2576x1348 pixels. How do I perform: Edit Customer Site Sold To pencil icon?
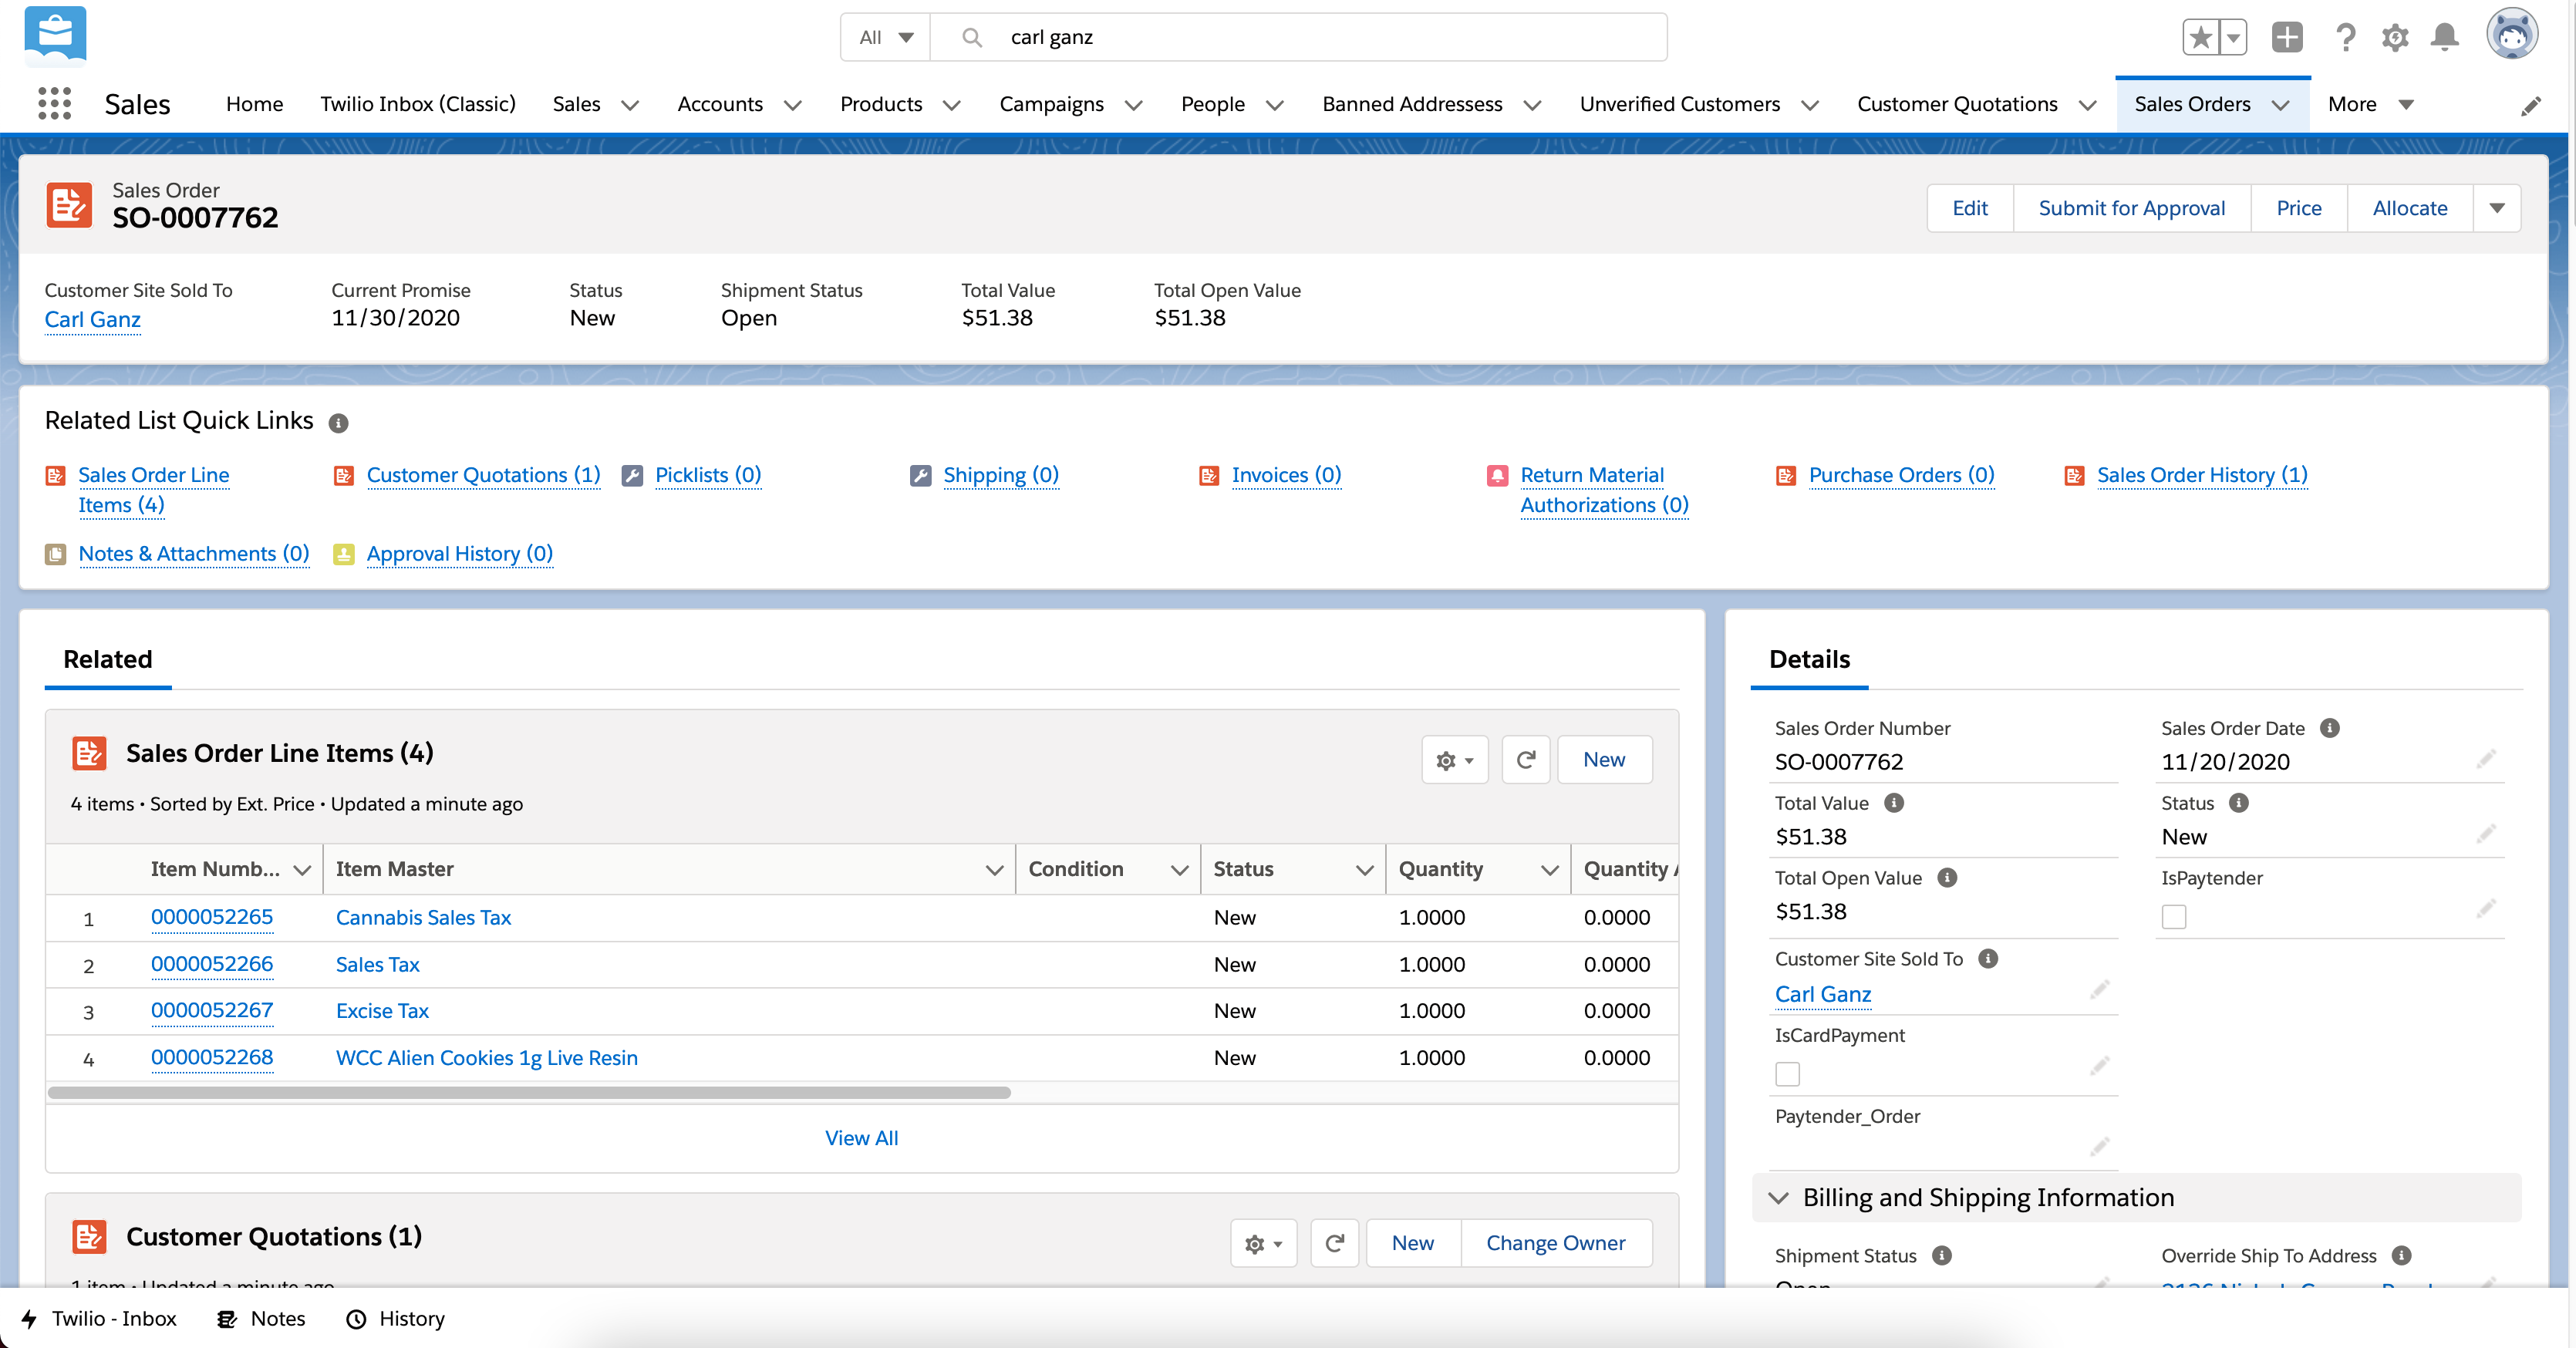(x=2100, y=990)
